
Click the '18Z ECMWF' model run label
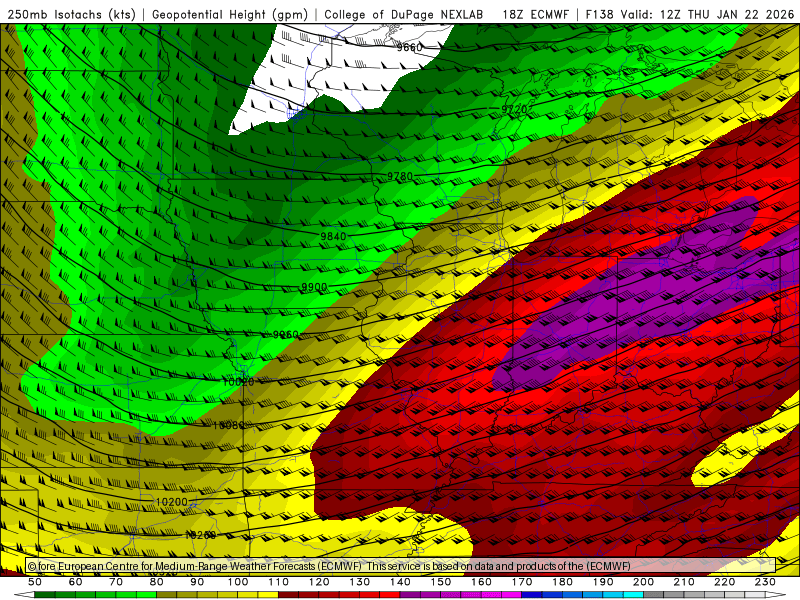(x=535, y=14)
